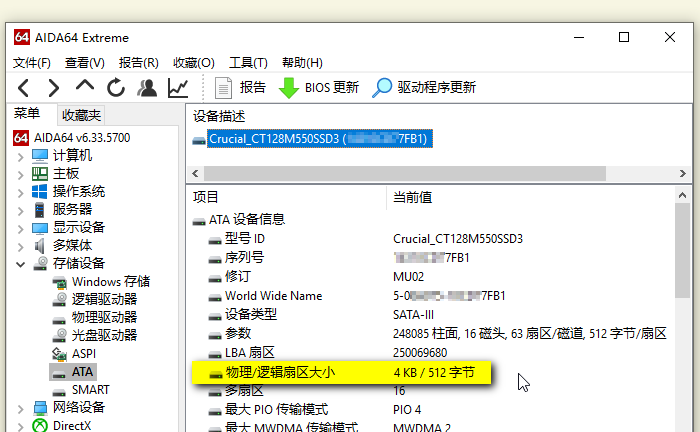700x432 pixels.
Task: Select the DirectX Xbox icon
Action: 40,425
